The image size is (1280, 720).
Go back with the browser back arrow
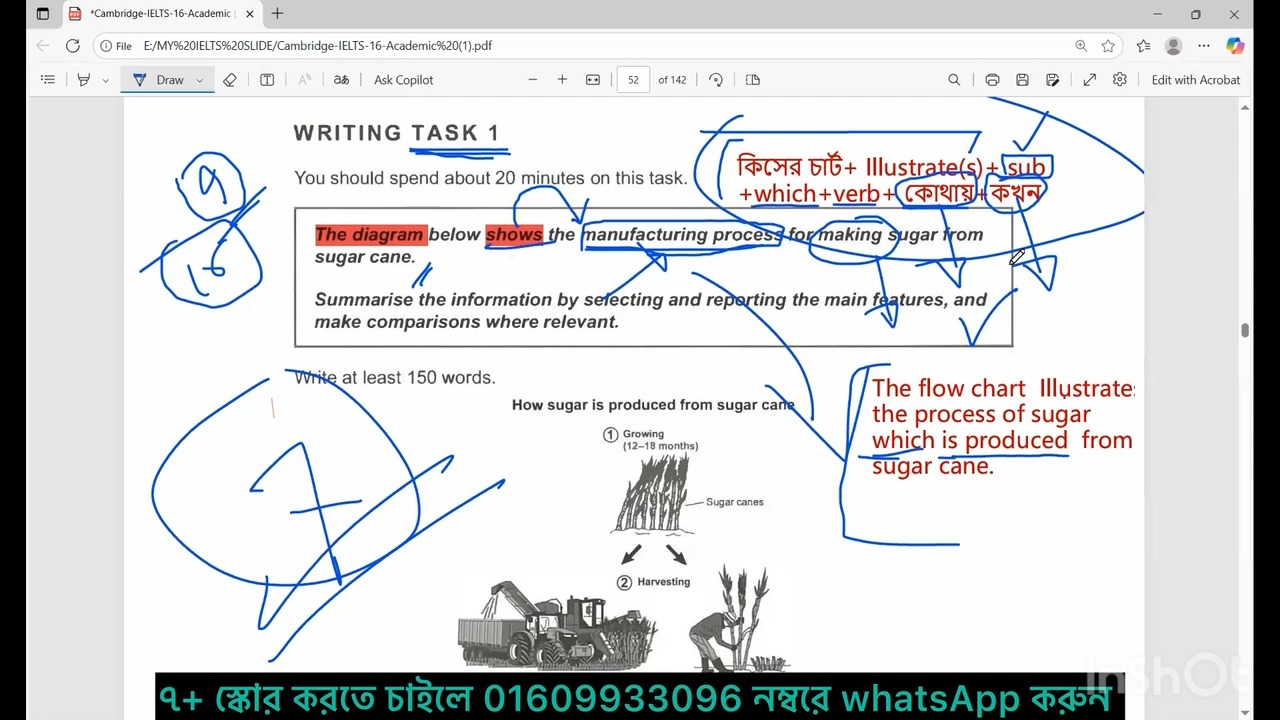coord(42,46)
